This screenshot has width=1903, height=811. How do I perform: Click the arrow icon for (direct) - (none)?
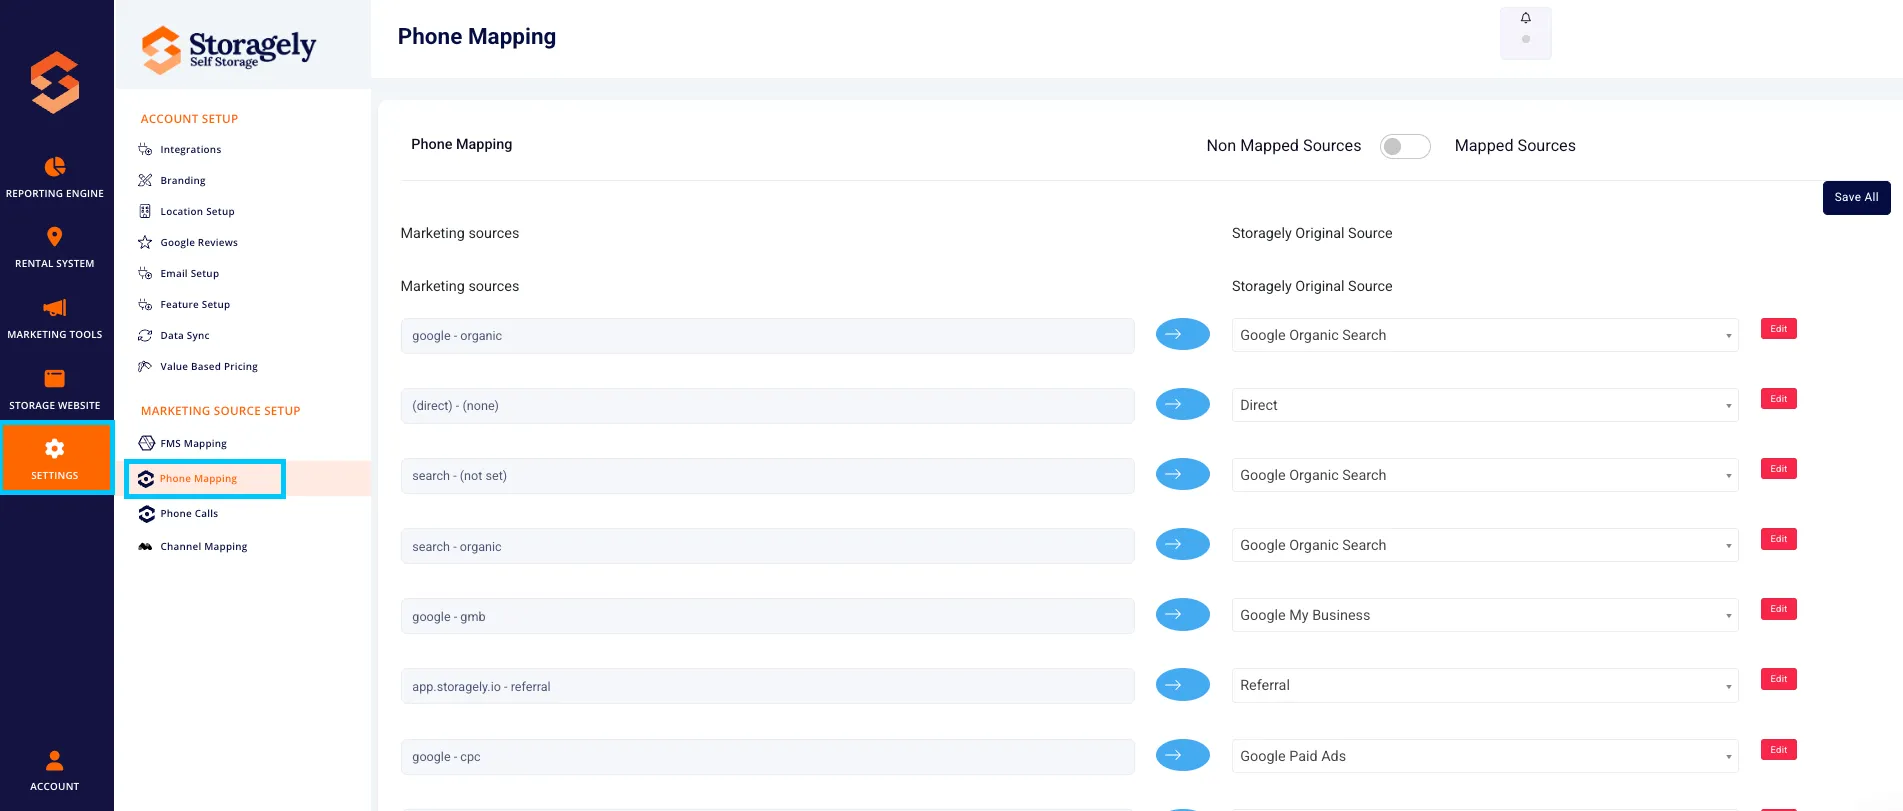pyautogui.click(x=1183, y=404)
